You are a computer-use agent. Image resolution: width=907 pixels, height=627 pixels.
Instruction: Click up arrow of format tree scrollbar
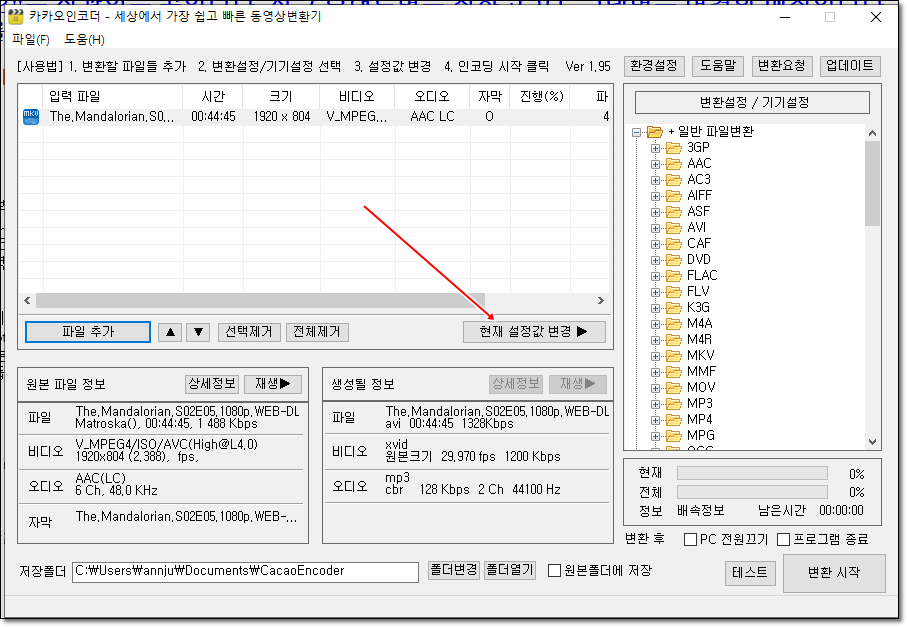coord(872,134)
